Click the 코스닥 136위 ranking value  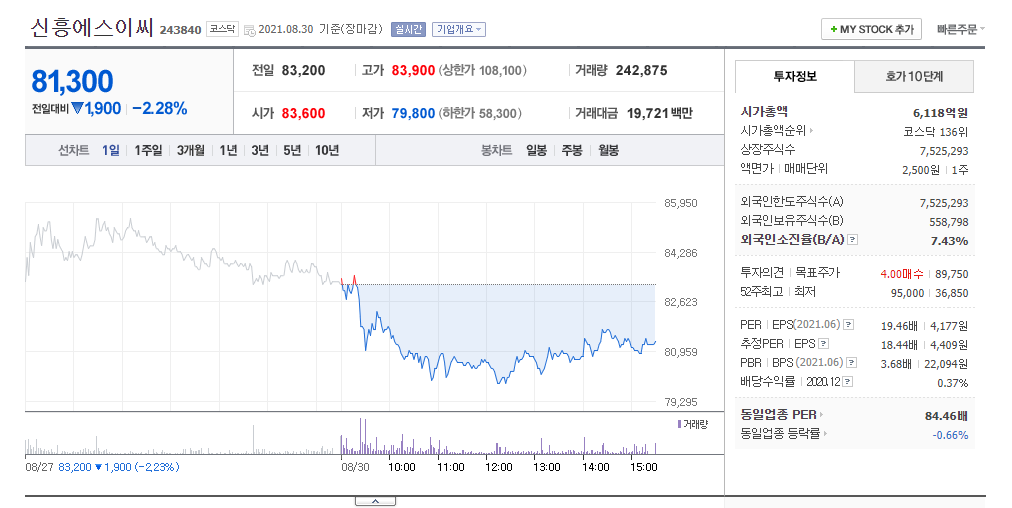point(936,132)
